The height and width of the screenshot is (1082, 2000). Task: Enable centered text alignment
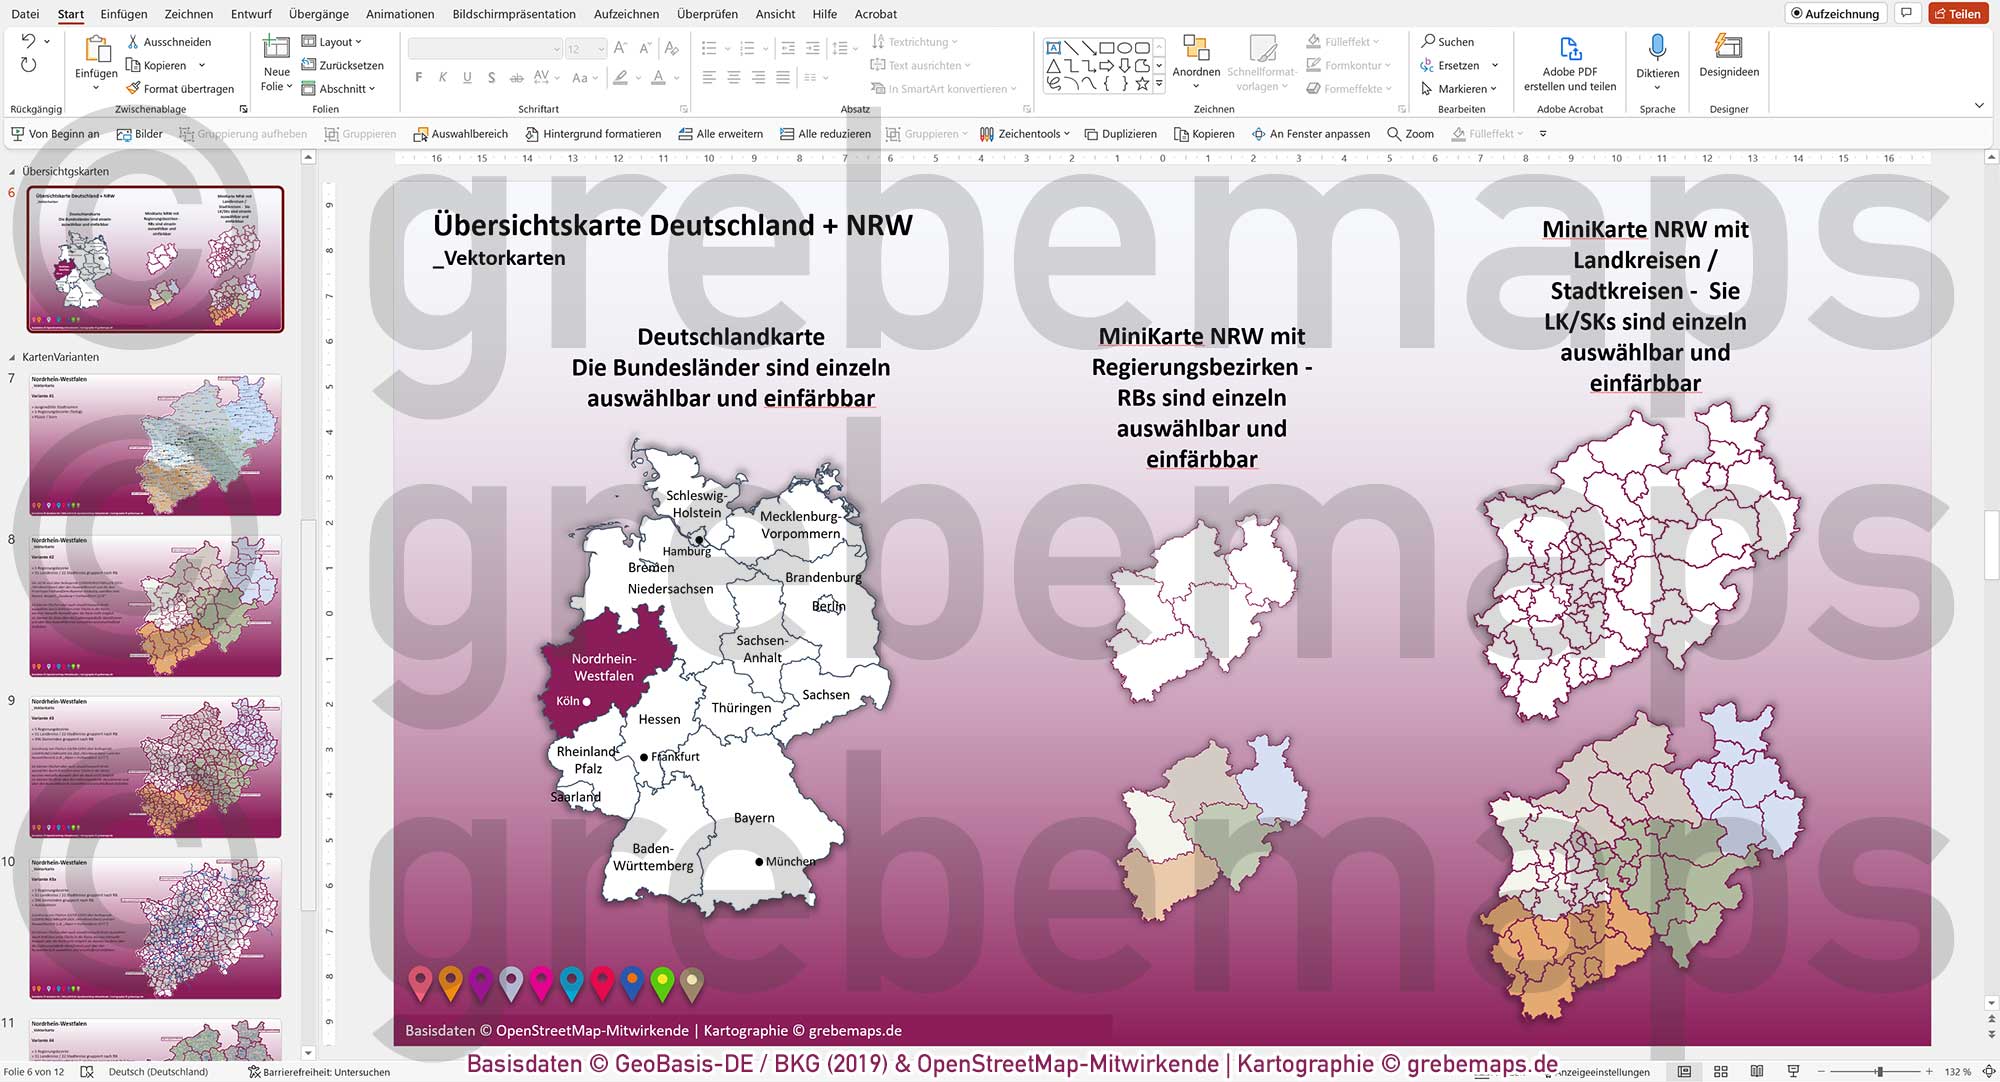735,77
